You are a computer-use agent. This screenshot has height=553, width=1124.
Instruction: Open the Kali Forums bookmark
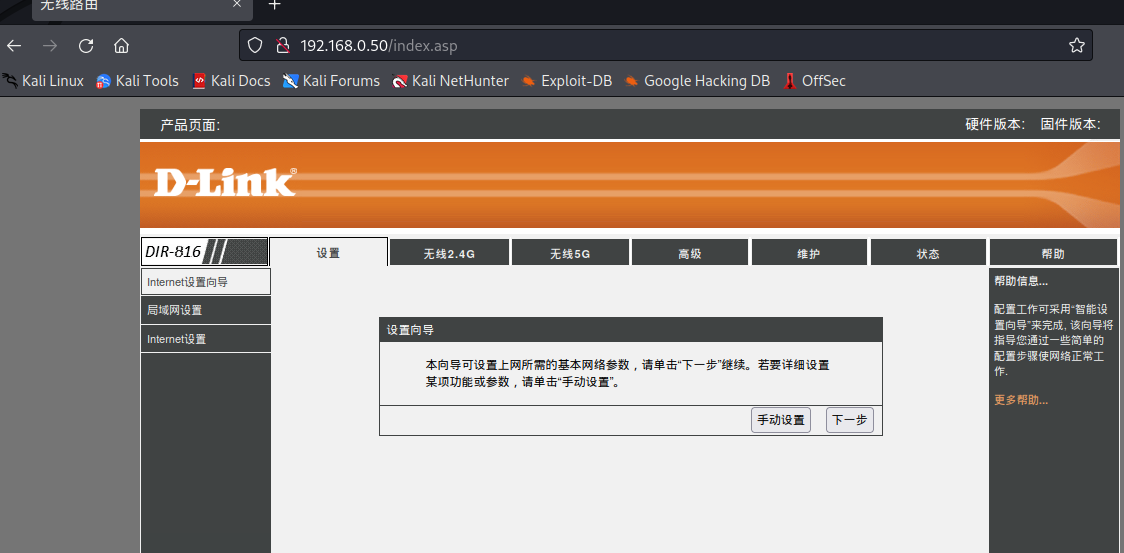[x=331, y=81]
